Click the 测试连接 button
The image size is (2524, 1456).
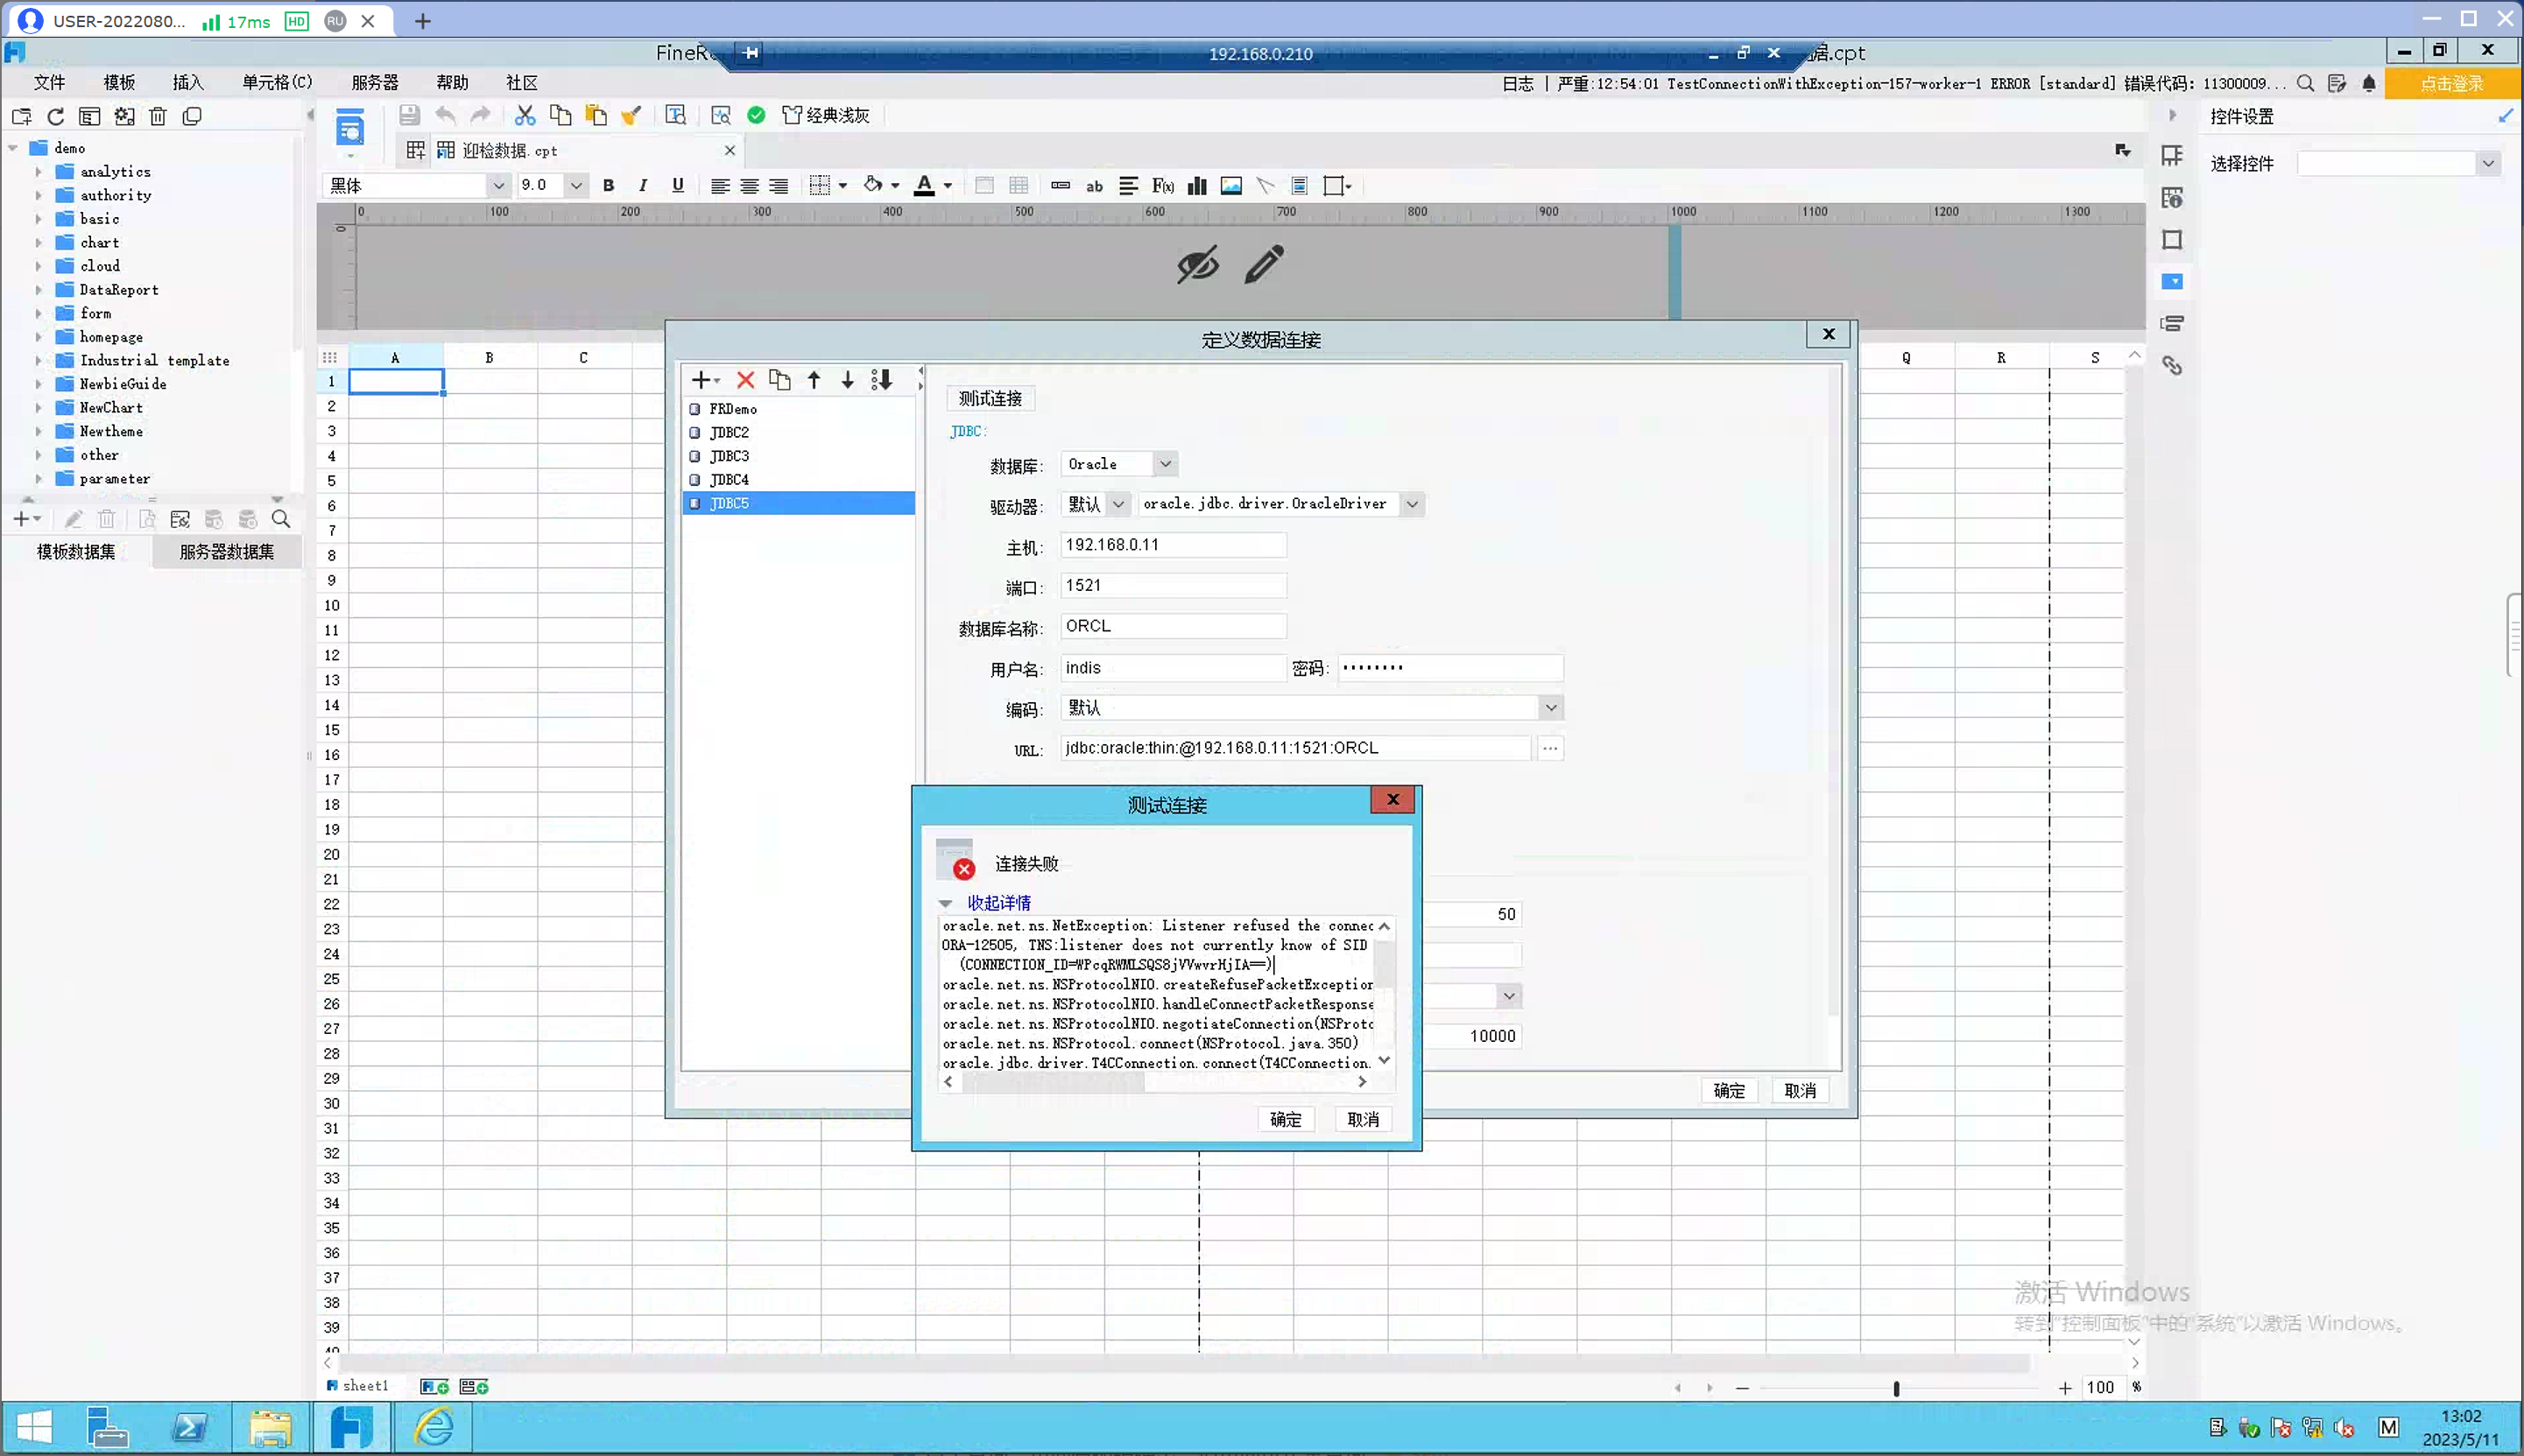click(990, 399)
